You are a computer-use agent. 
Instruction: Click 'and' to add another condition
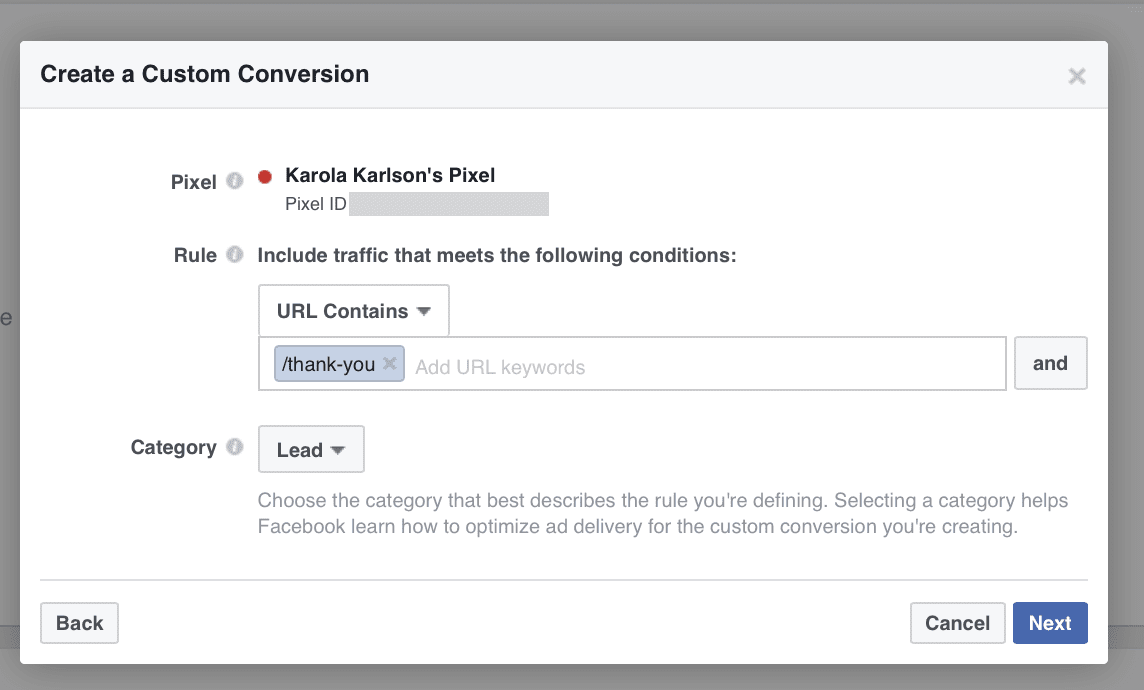pos(1051,363)
